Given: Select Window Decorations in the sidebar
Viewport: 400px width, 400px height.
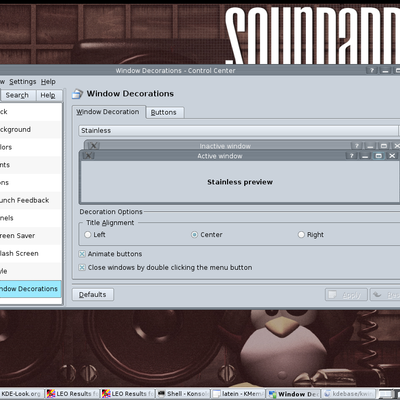Looking at the screenshot, I should 30,289.
